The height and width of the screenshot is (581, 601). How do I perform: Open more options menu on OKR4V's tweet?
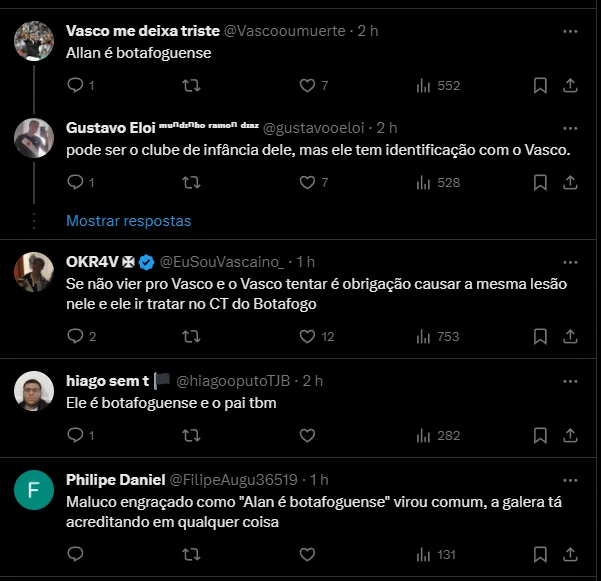coord(570,261)
